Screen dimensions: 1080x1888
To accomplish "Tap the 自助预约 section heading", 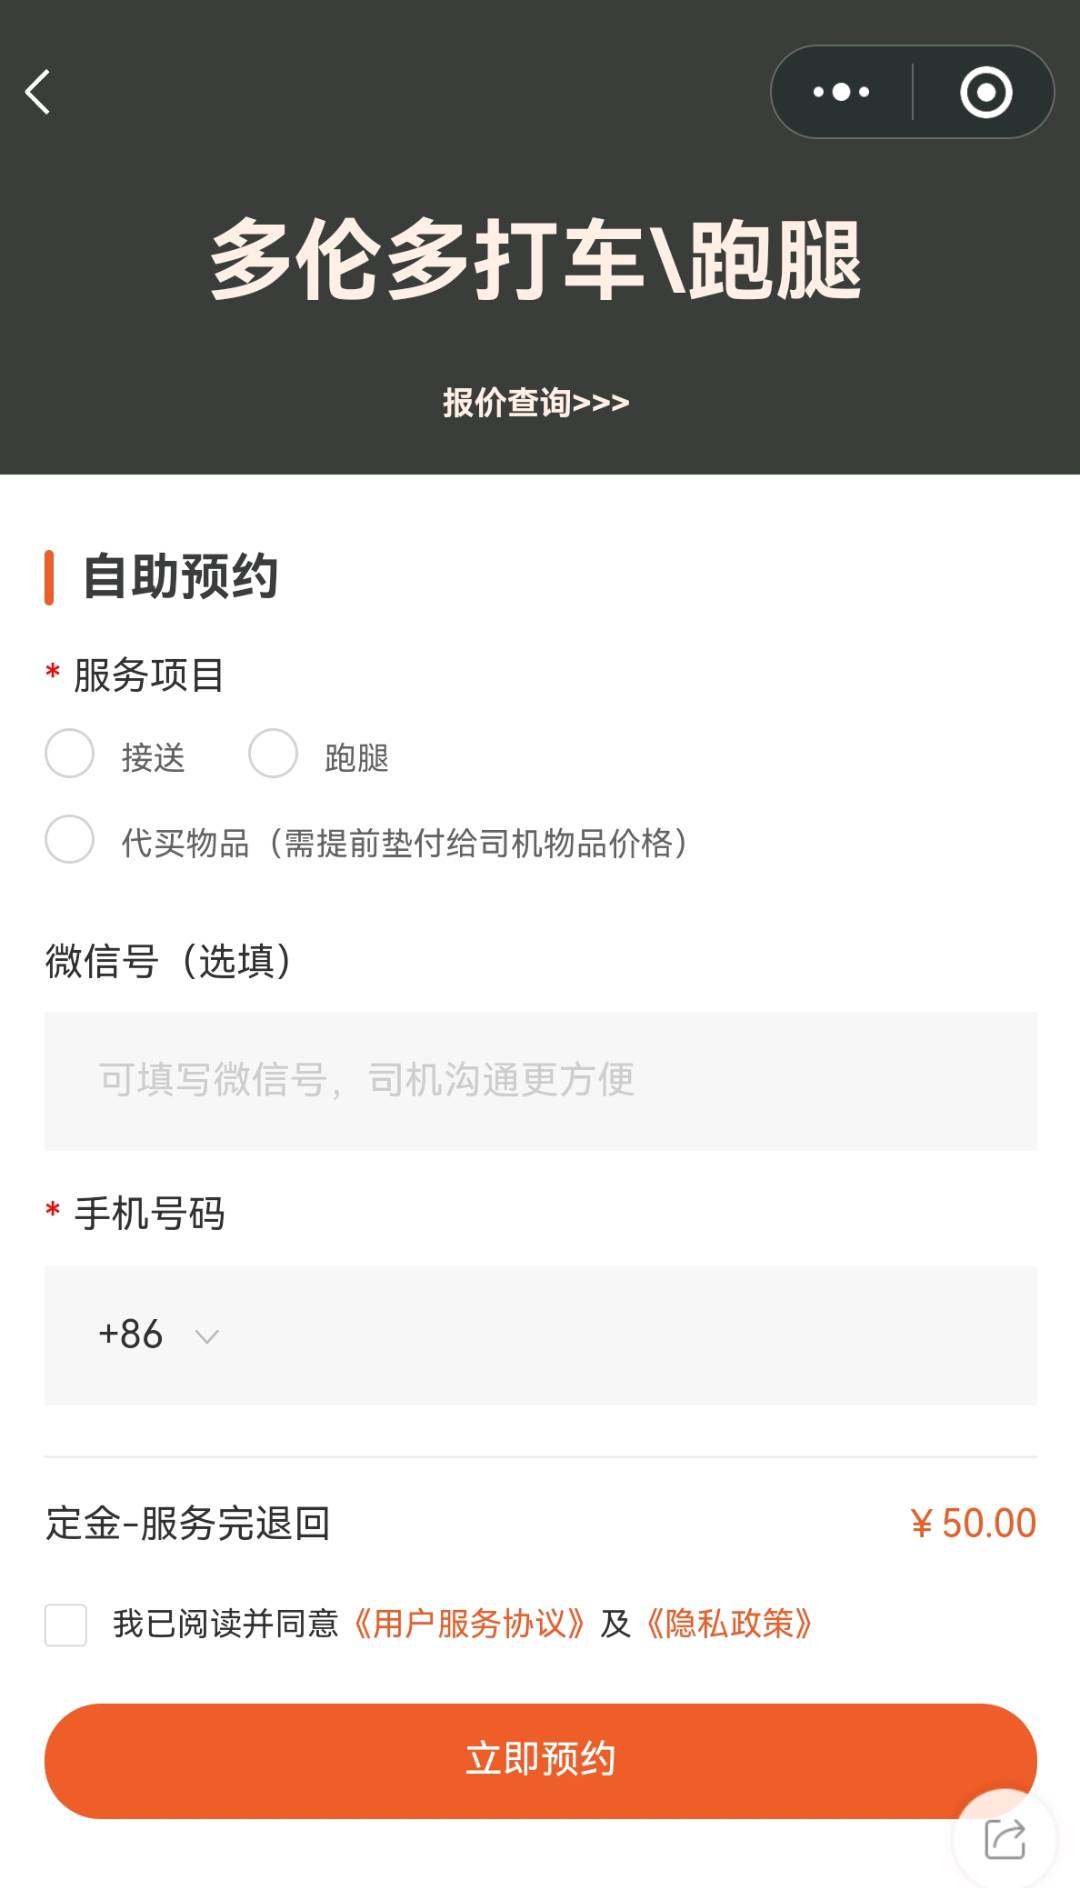I will pyautogui.click(x=180, y=577).
